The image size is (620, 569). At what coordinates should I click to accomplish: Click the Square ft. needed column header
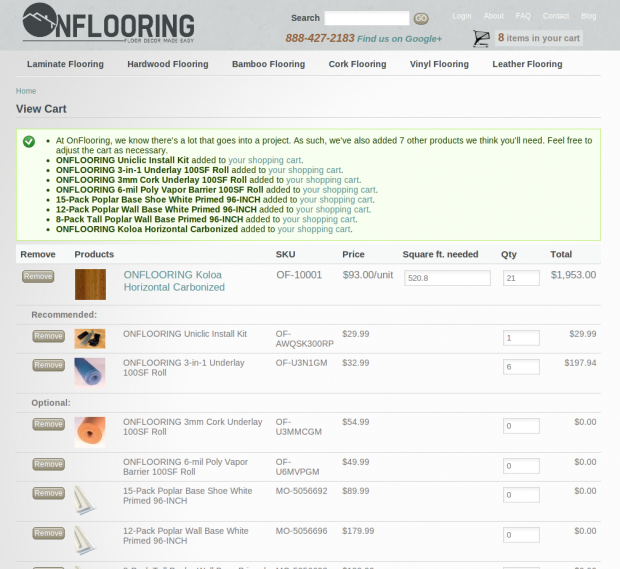(440, 254)
